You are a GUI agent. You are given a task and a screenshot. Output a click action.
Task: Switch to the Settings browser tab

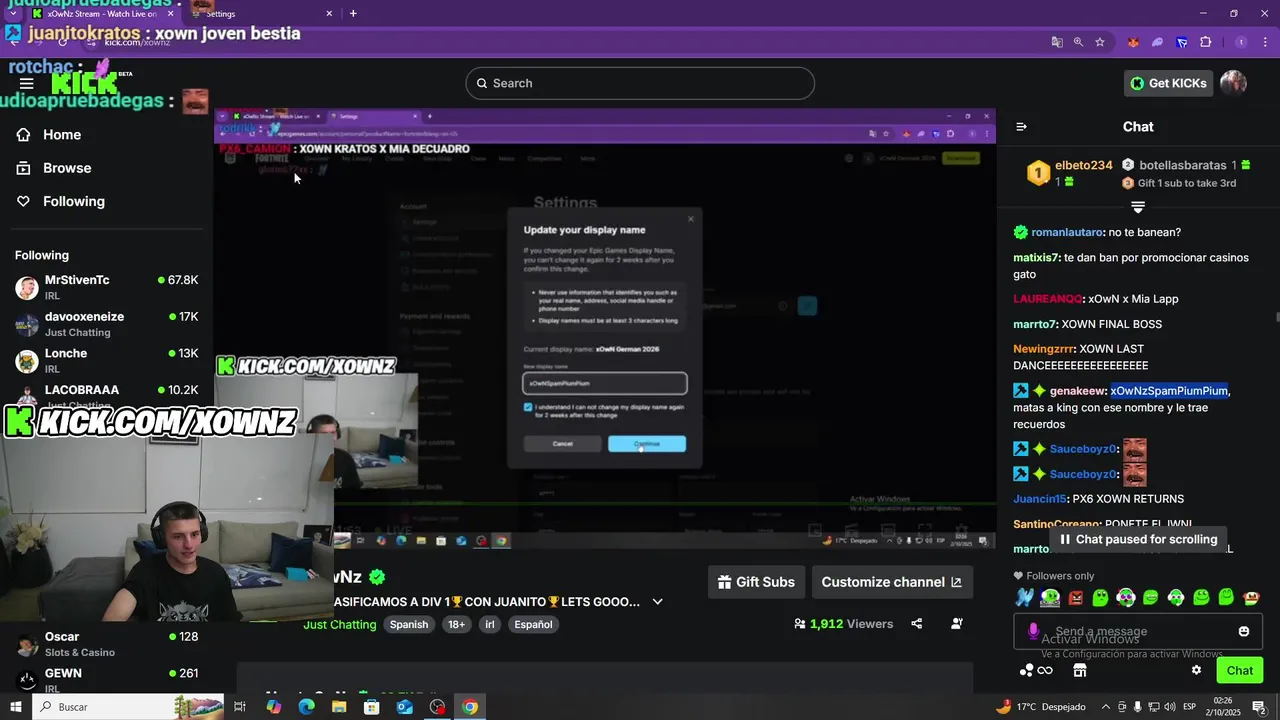(x=260, y=14)
